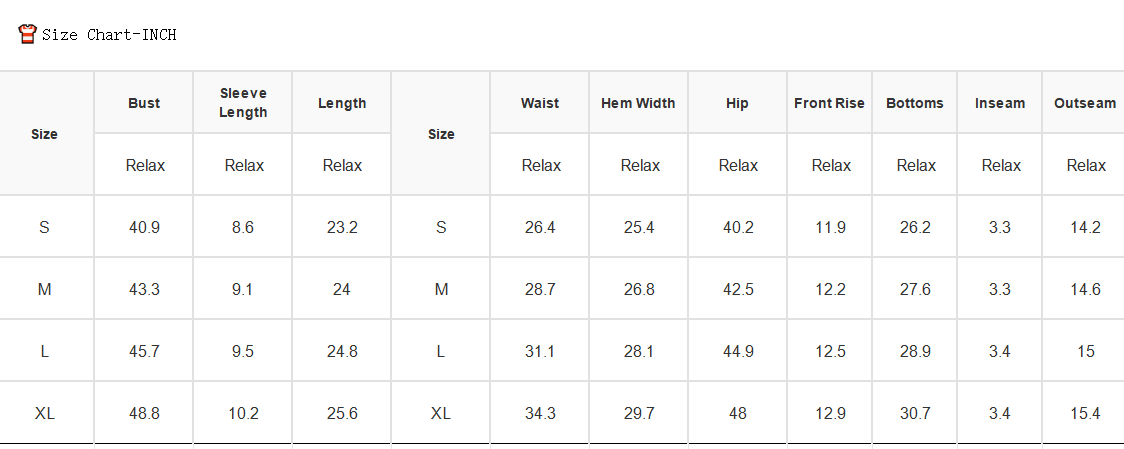This screenshot has width=1124, height=449.
Task: Select the L length value 24.8
Action: point(342,351)
